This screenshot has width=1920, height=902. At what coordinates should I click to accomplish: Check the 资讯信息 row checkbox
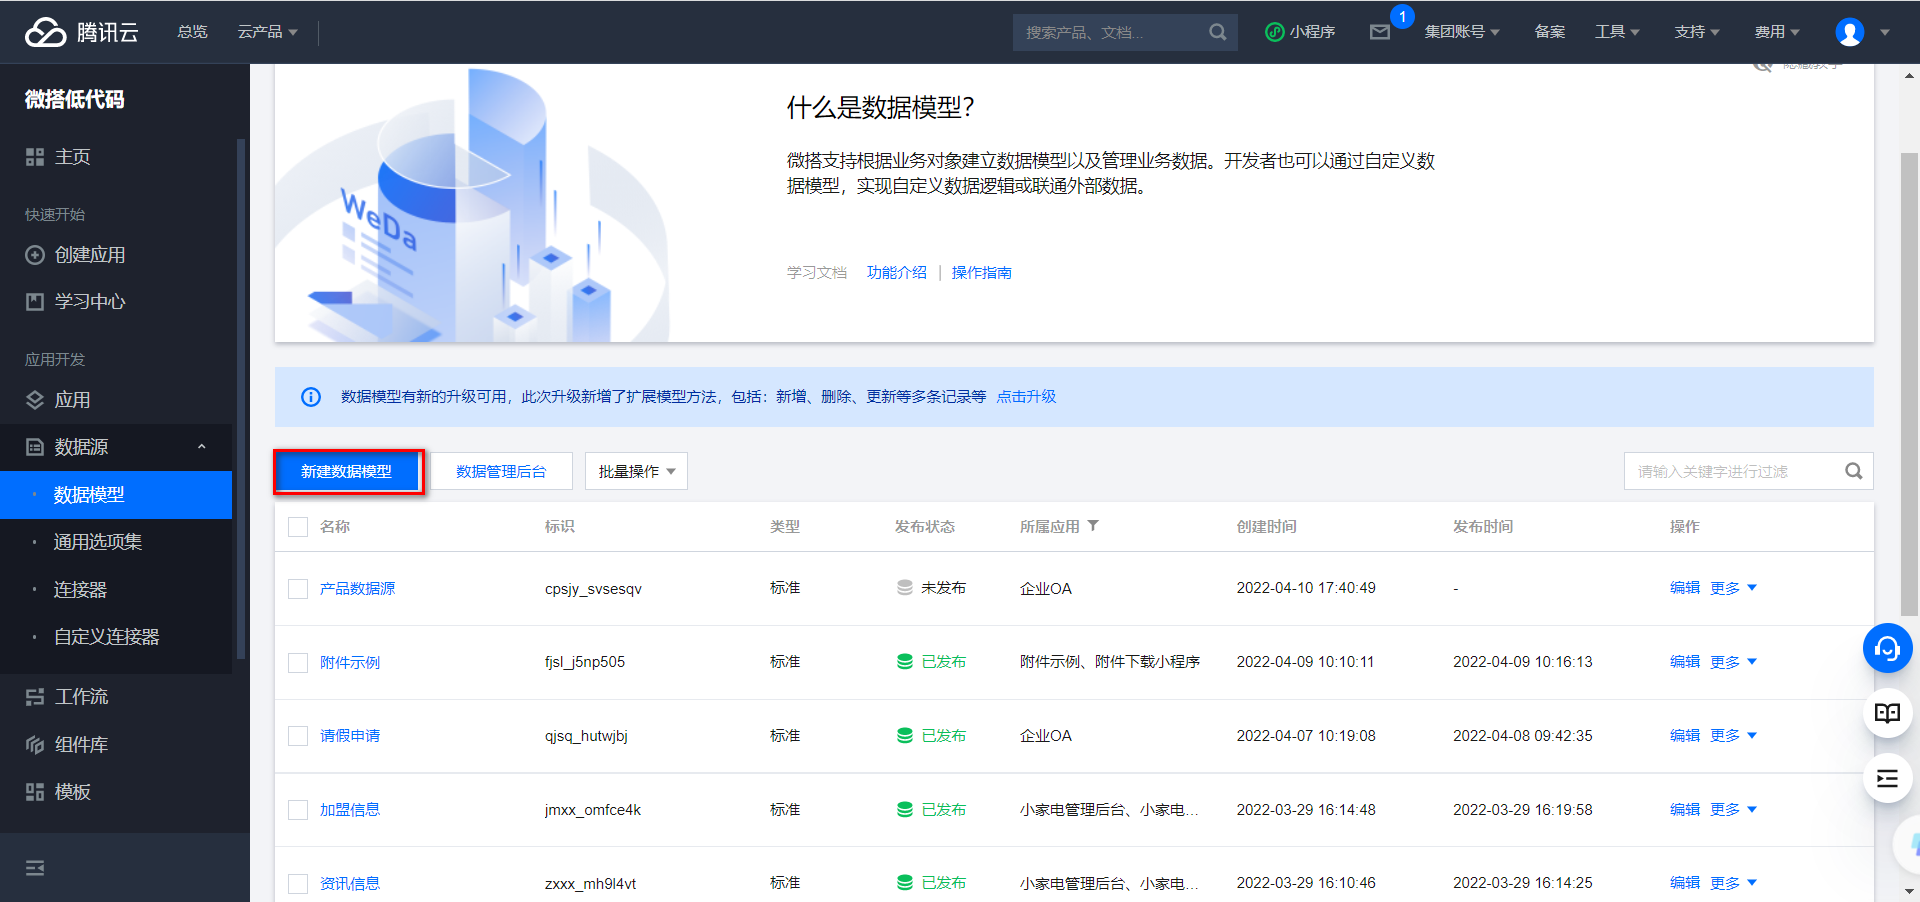298,884
